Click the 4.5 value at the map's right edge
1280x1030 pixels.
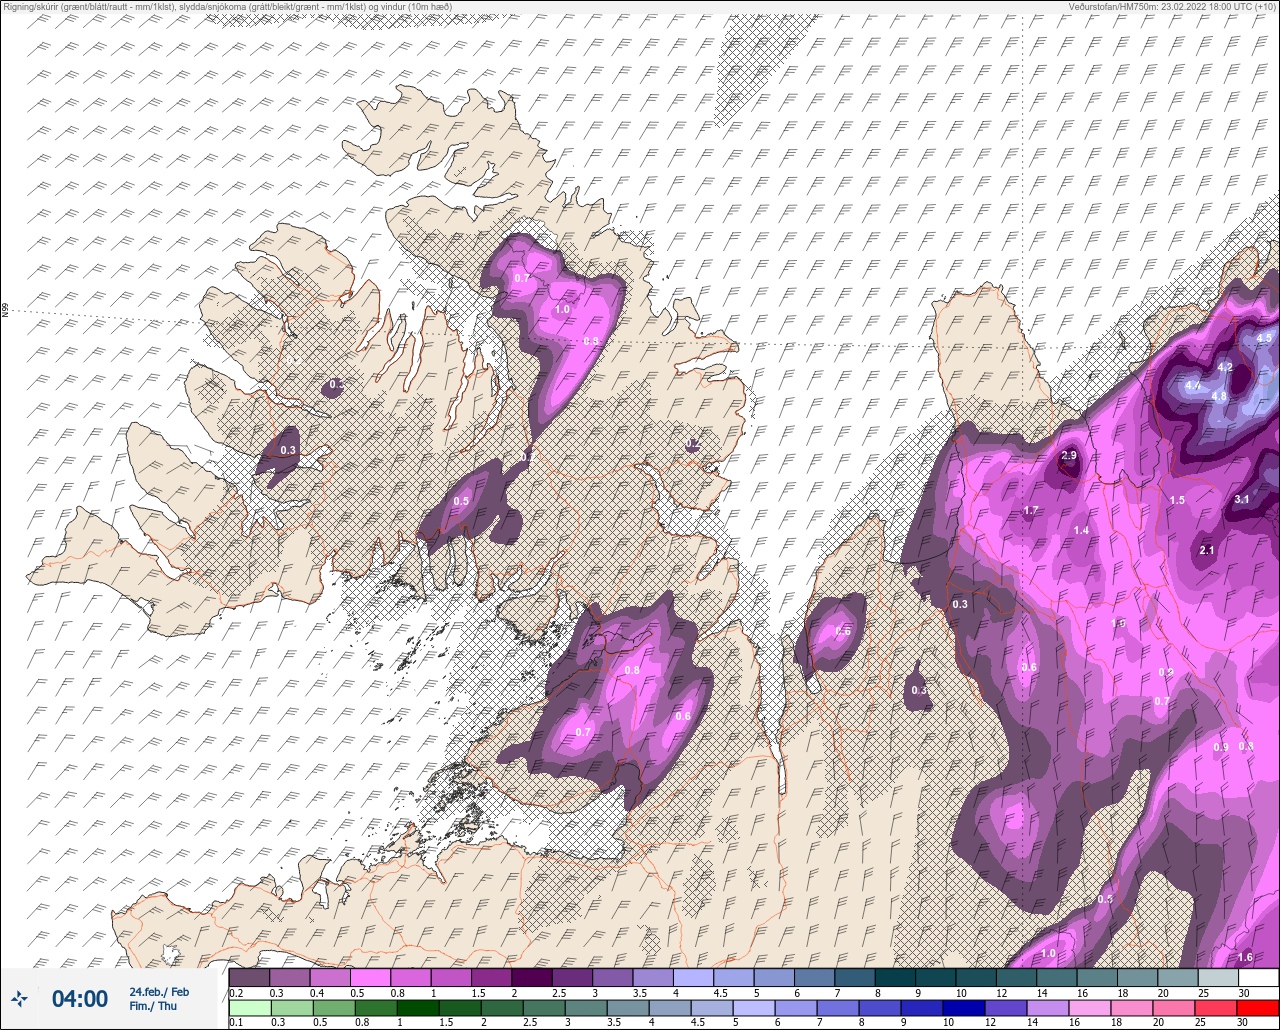[x=1264, y=338]
